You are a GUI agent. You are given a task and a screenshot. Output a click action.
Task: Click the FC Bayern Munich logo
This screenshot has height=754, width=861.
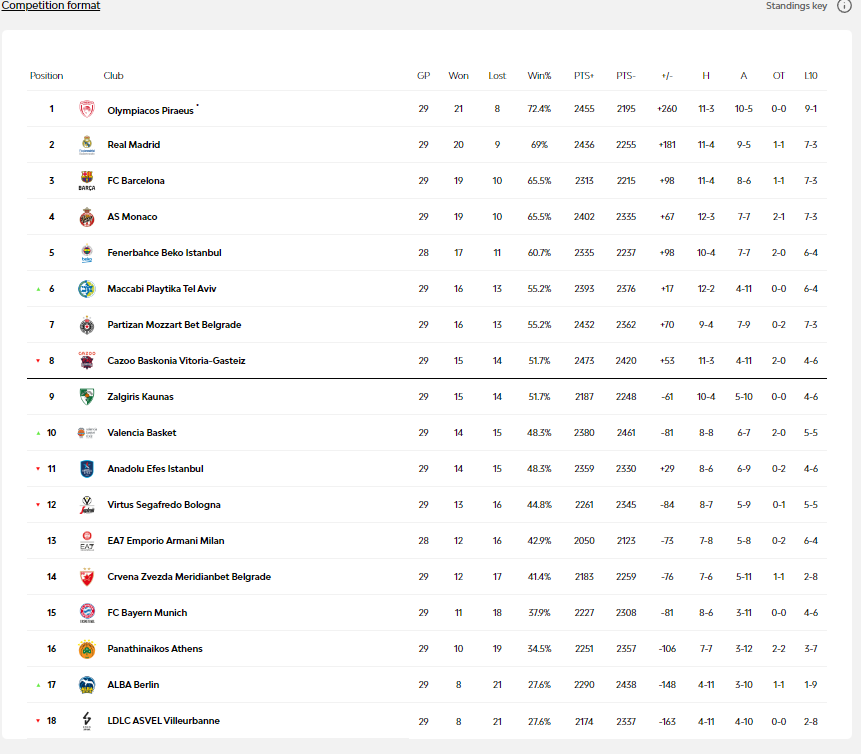(87, 613)
